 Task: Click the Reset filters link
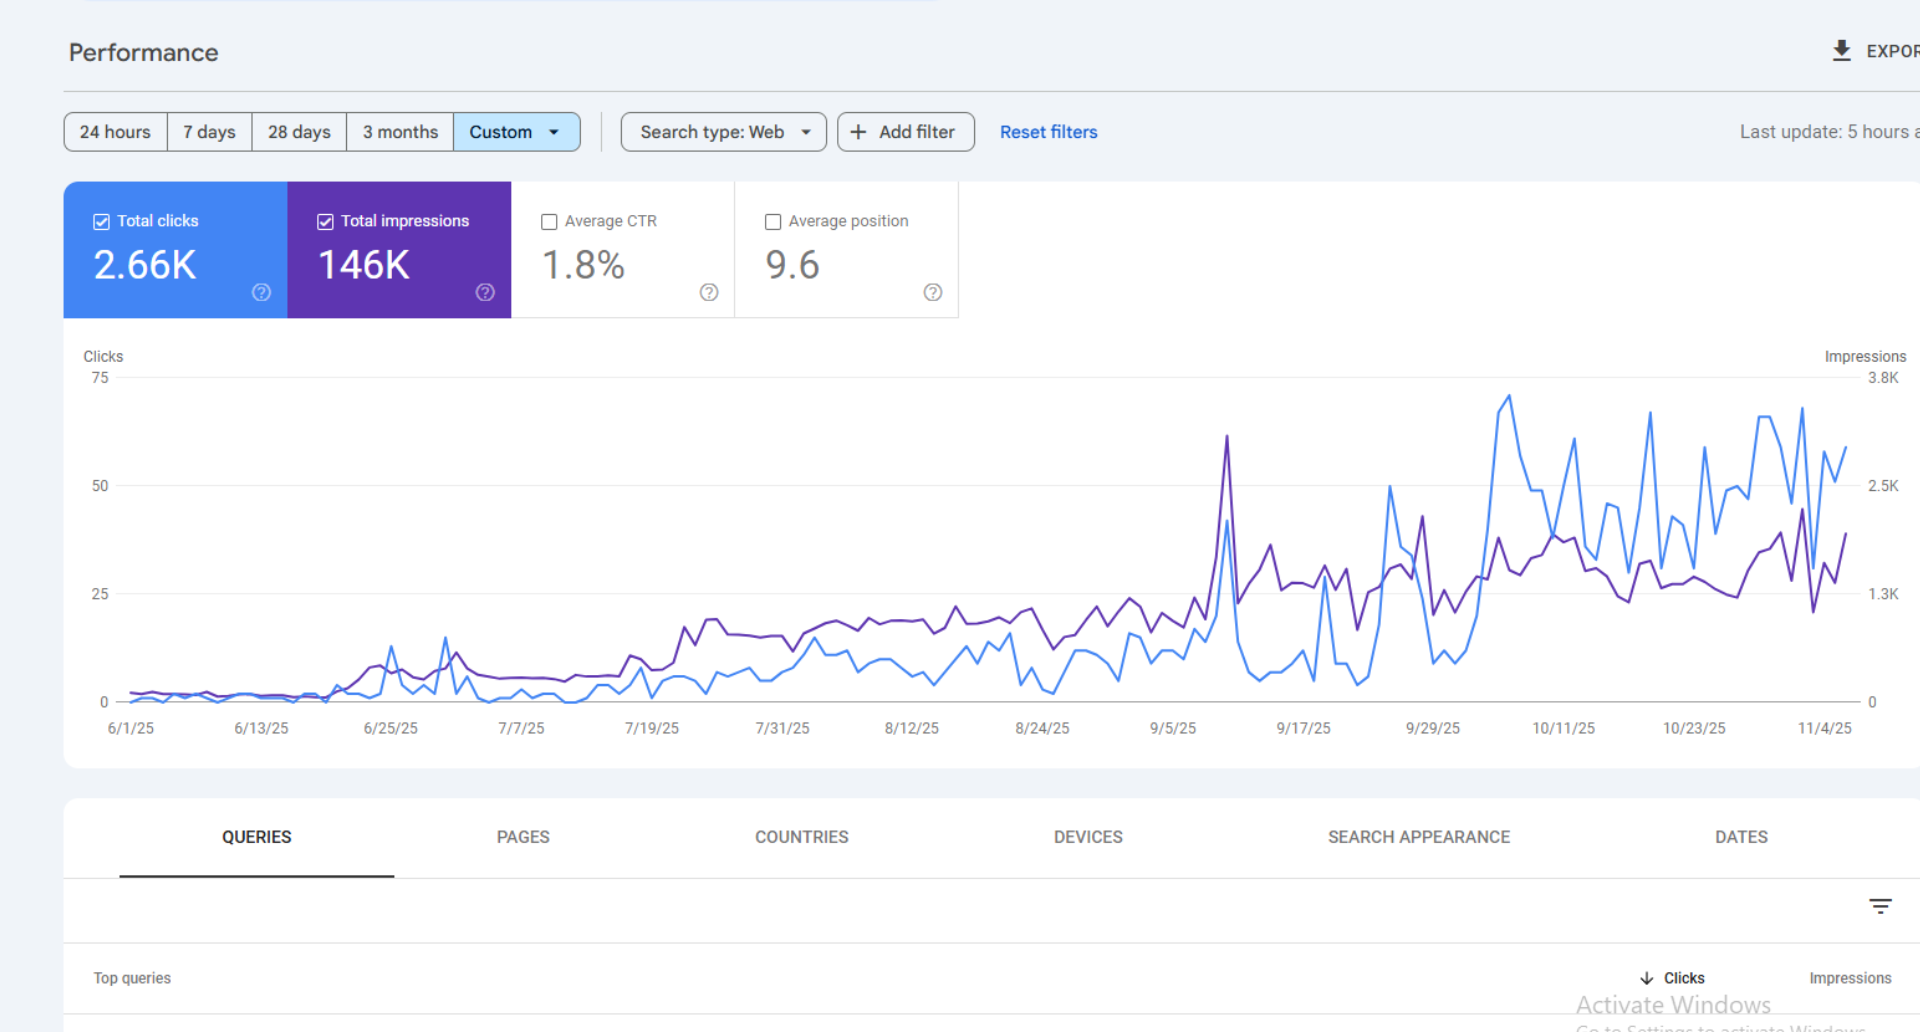(1048, 131)
